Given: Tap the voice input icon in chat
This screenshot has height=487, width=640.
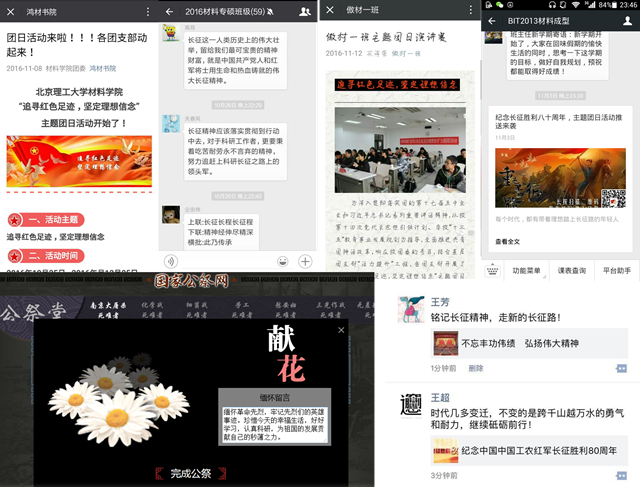Looking at the screenshot, I should 170,261.
